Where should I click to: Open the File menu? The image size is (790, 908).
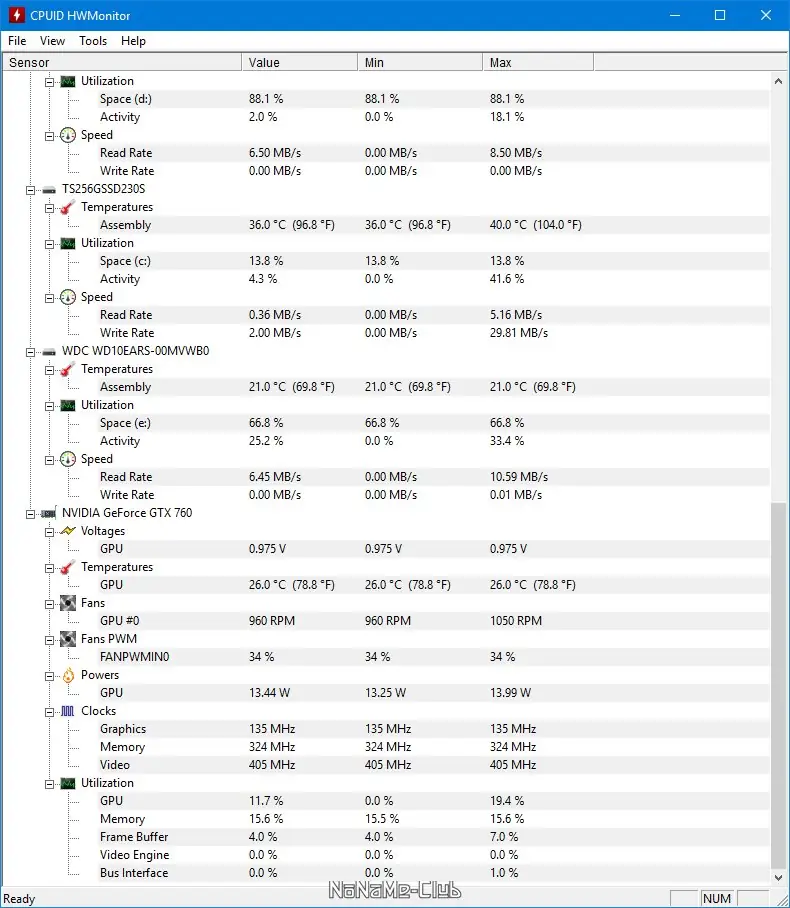[17, 41]
